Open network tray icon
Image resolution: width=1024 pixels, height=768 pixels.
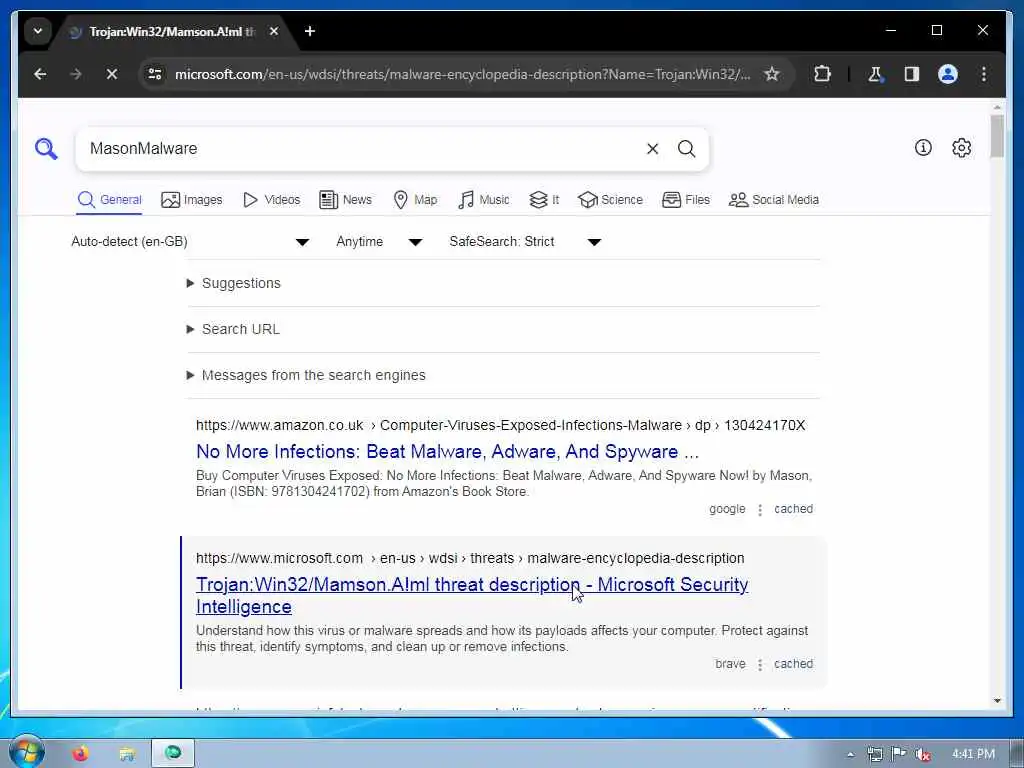click(875, 754)
